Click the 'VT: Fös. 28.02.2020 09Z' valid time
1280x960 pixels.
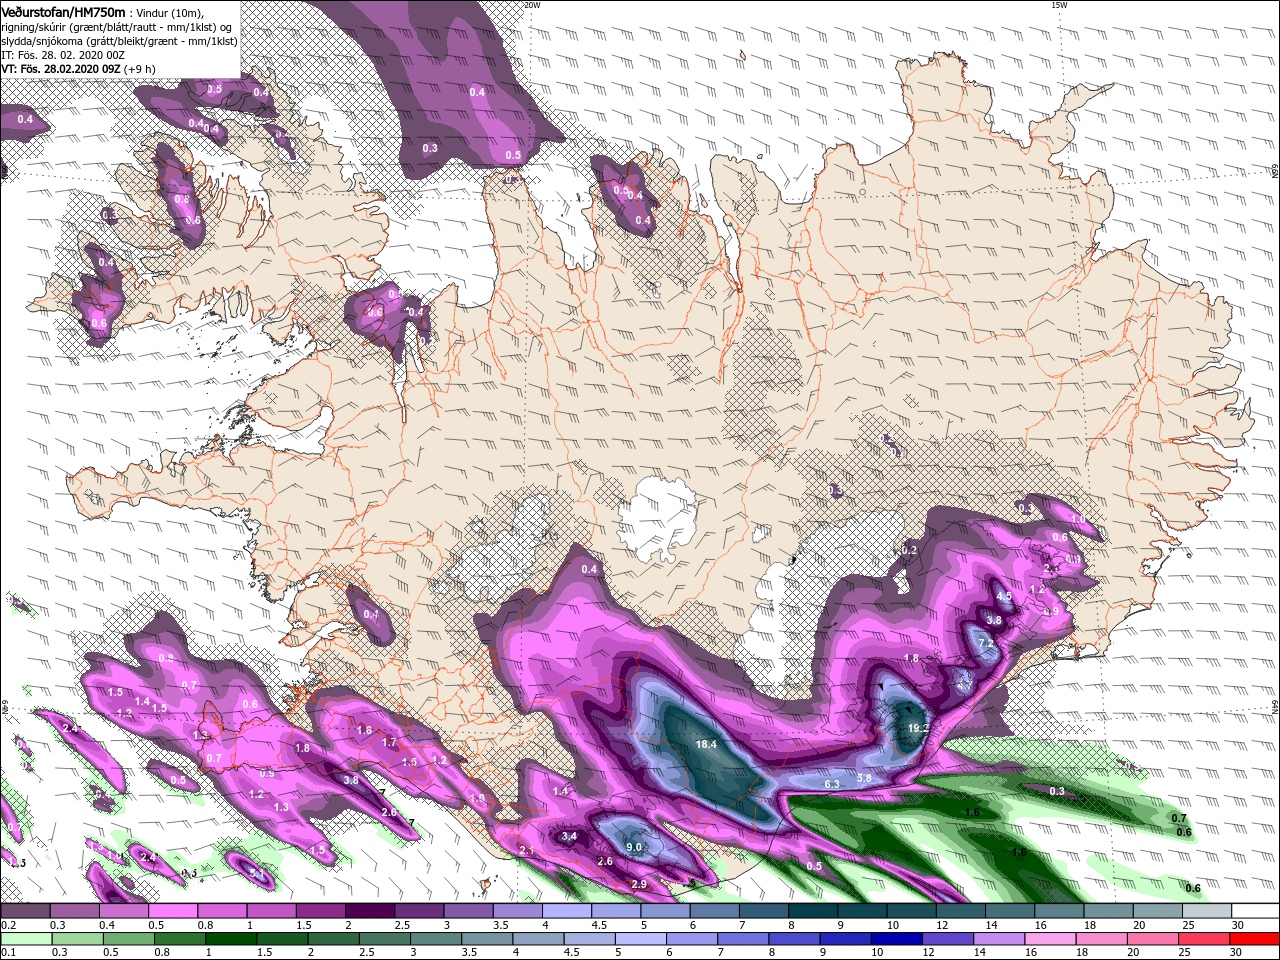(60, 69)
